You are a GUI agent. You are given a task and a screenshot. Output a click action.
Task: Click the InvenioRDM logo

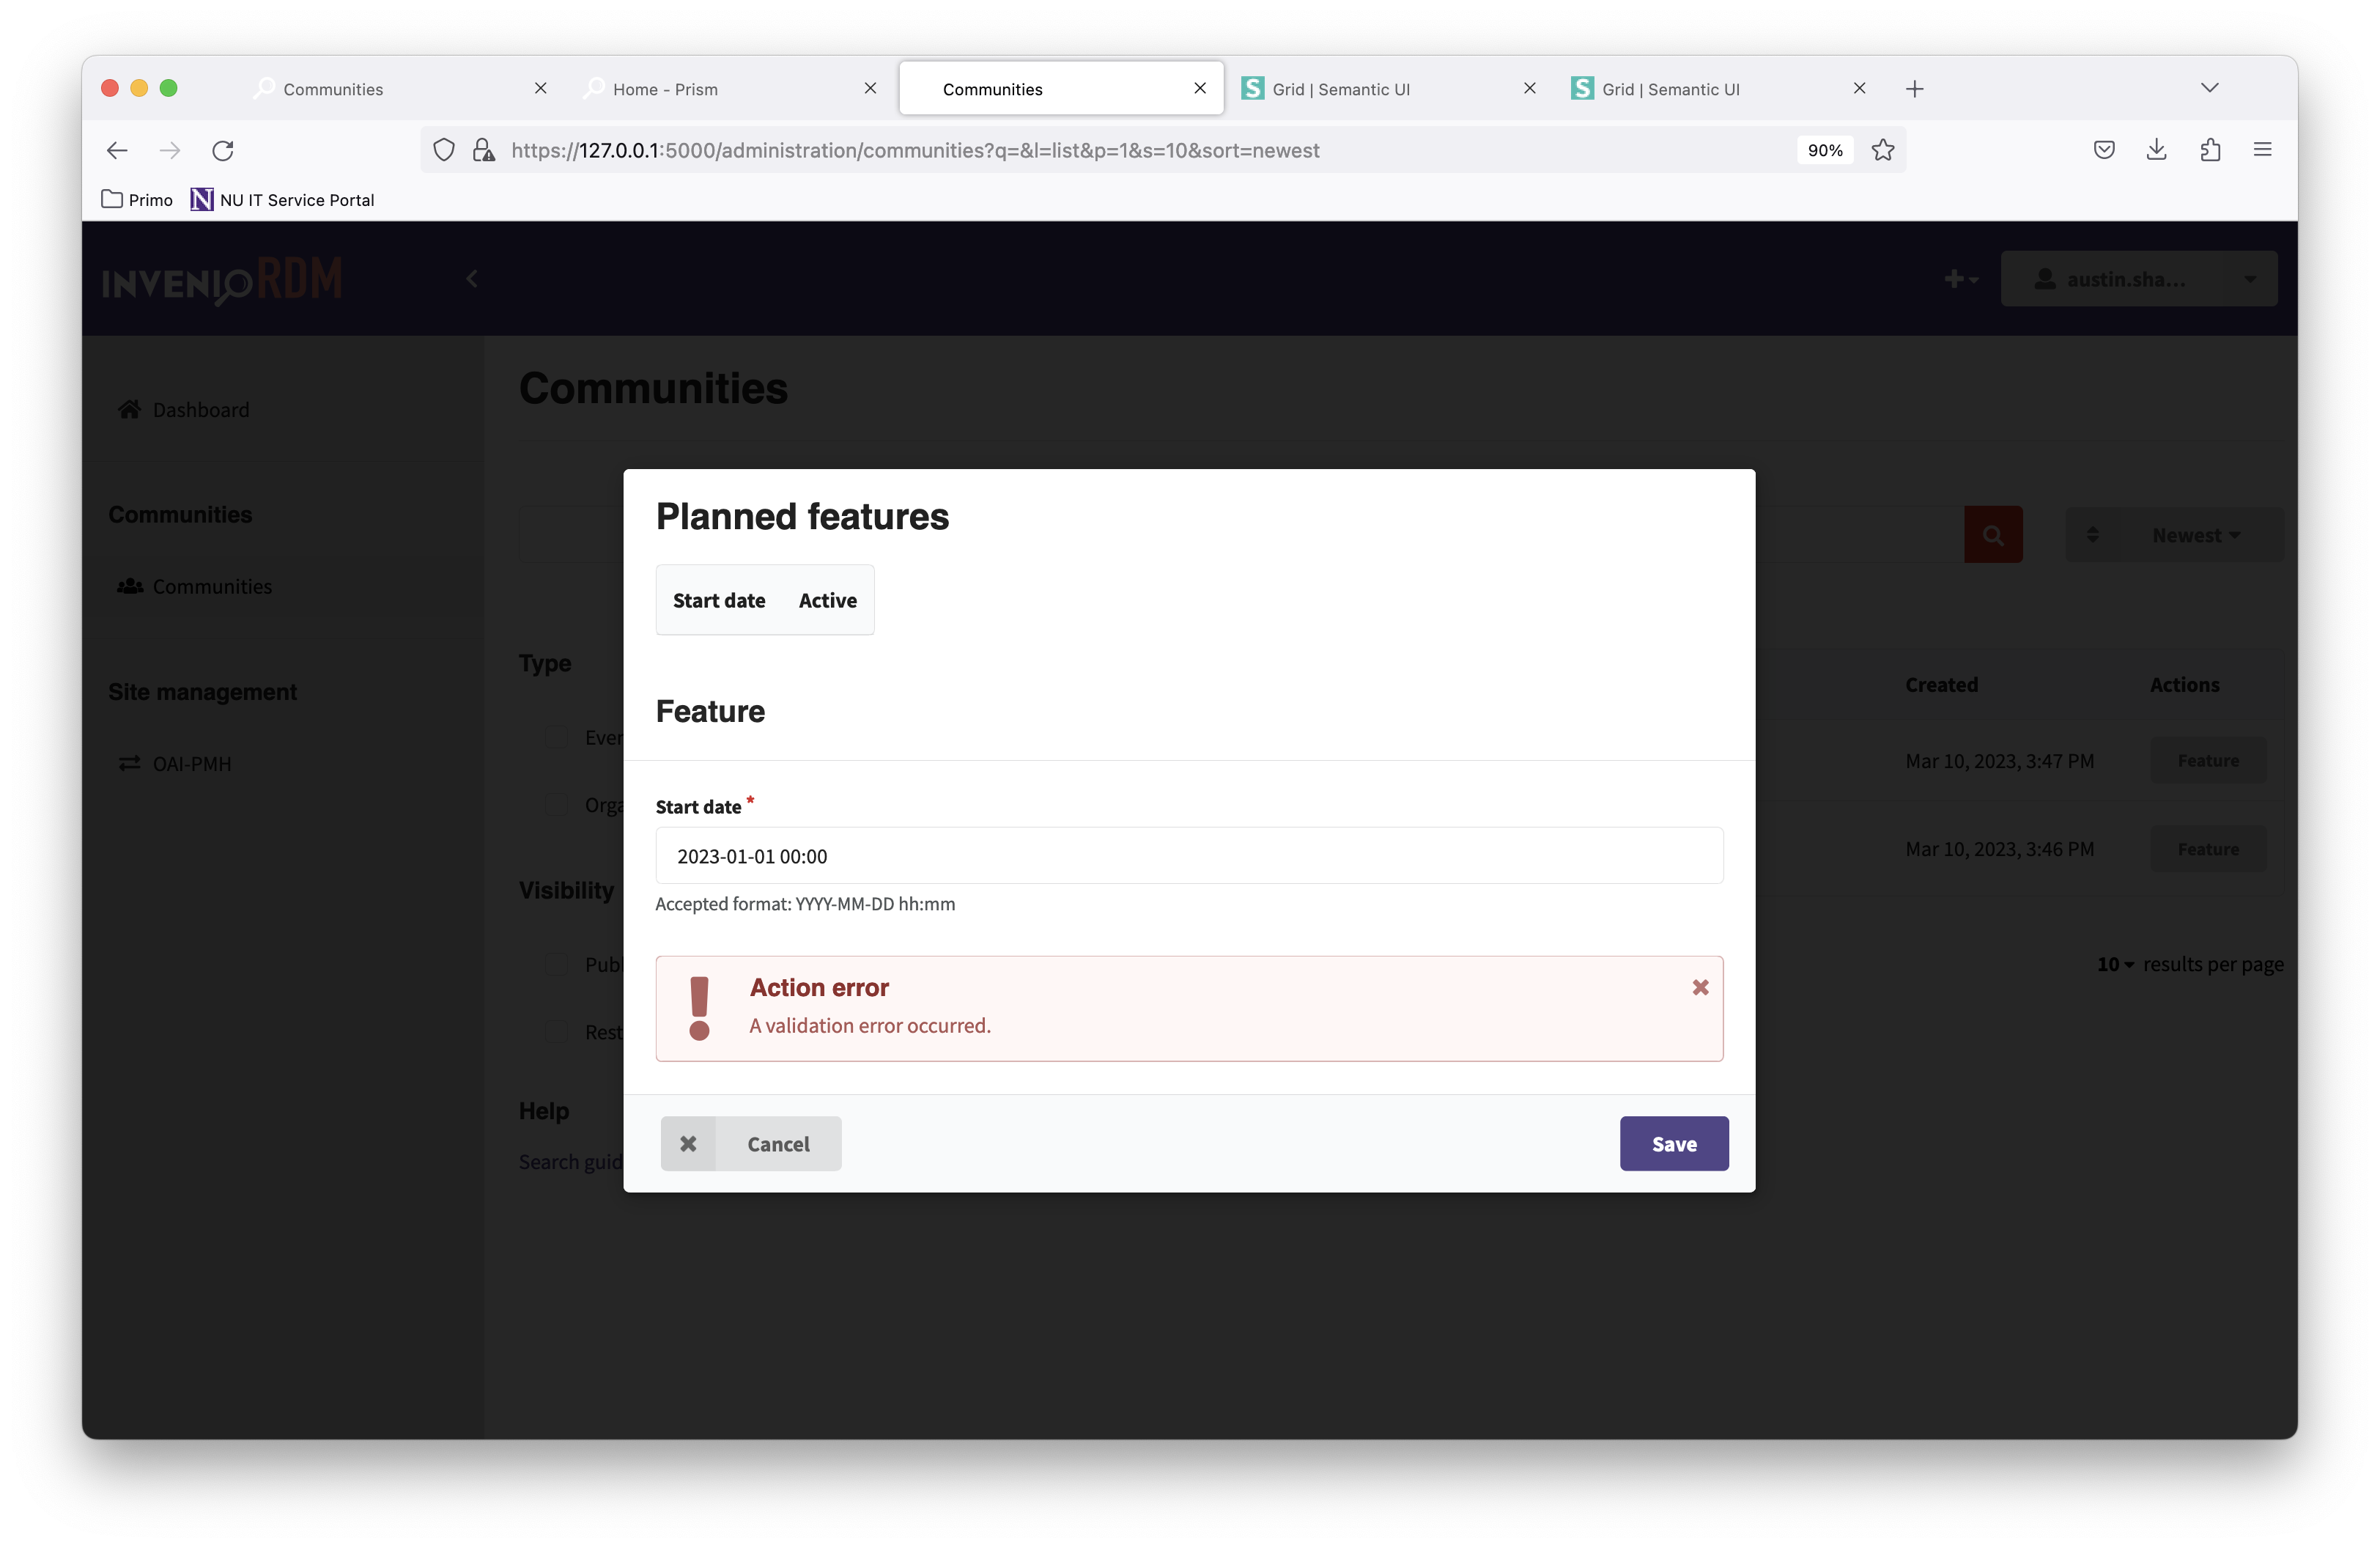pyautogui.click(x=221, y=281)
